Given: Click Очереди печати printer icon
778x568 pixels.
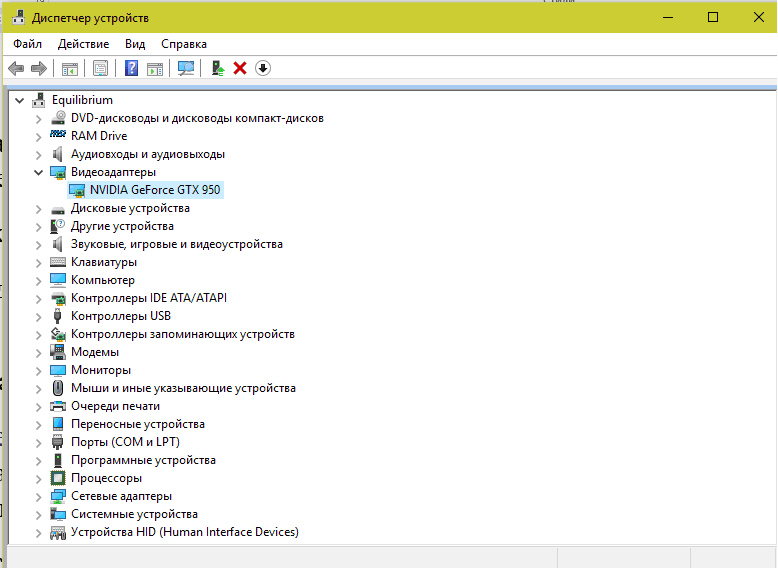Looking at the screenshot, I should [58, 406].
